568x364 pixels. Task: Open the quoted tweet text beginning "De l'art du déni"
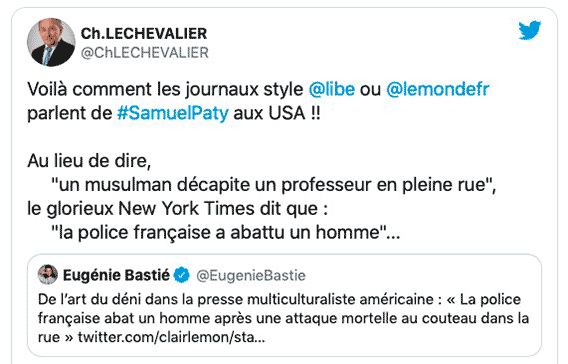284,318
